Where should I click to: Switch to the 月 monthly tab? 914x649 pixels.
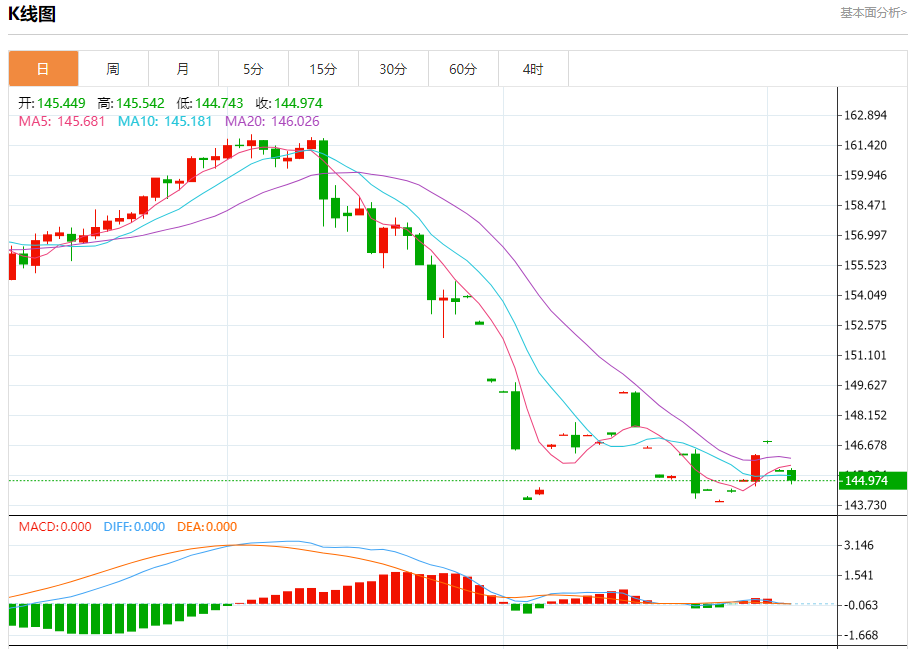pyautogui.click(x=183, y=69)
